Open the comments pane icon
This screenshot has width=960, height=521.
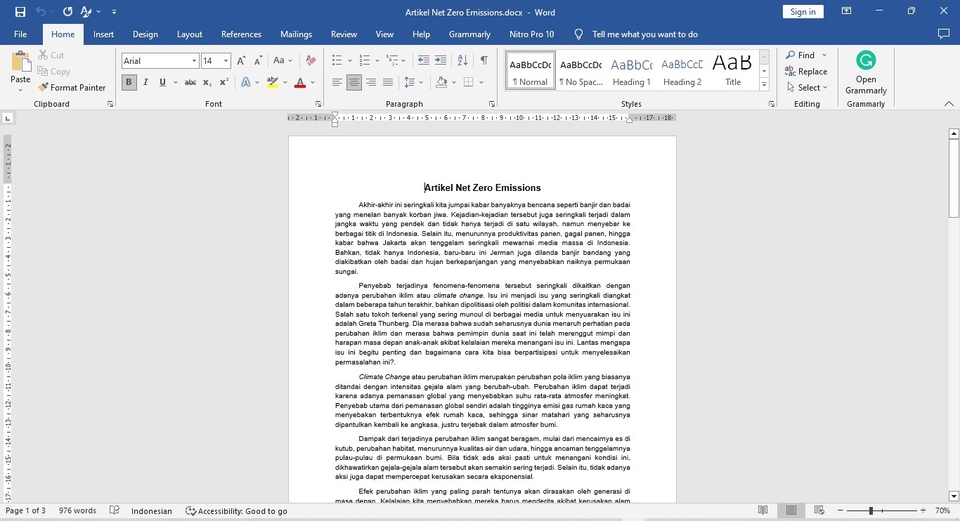(943, 34)
